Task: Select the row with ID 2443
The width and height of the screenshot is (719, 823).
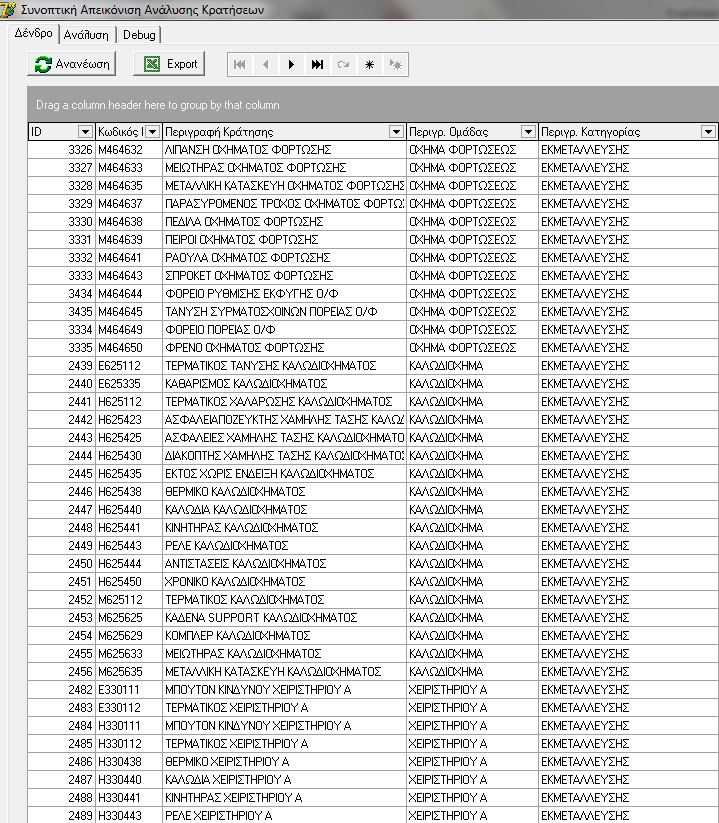Action: coord(373,438)
